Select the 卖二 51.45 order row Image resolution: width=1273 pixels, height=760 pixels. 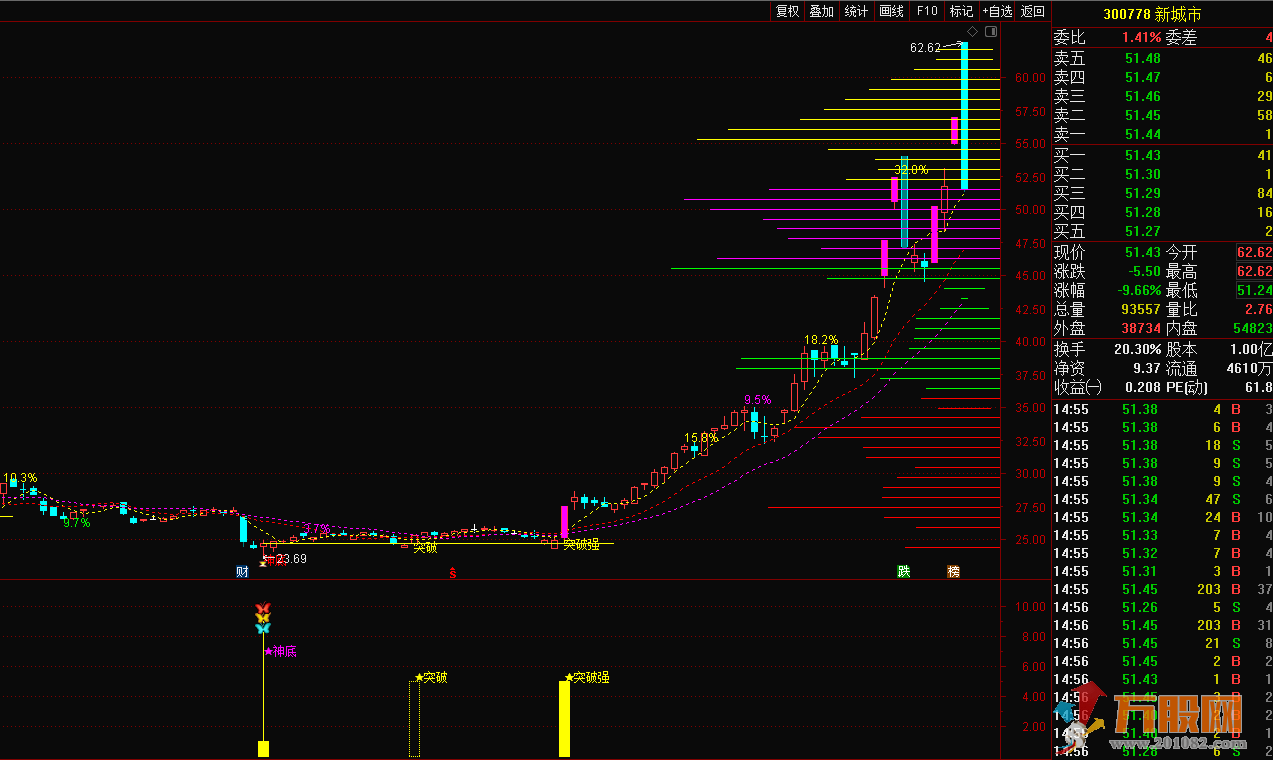tap(1162, 116)
